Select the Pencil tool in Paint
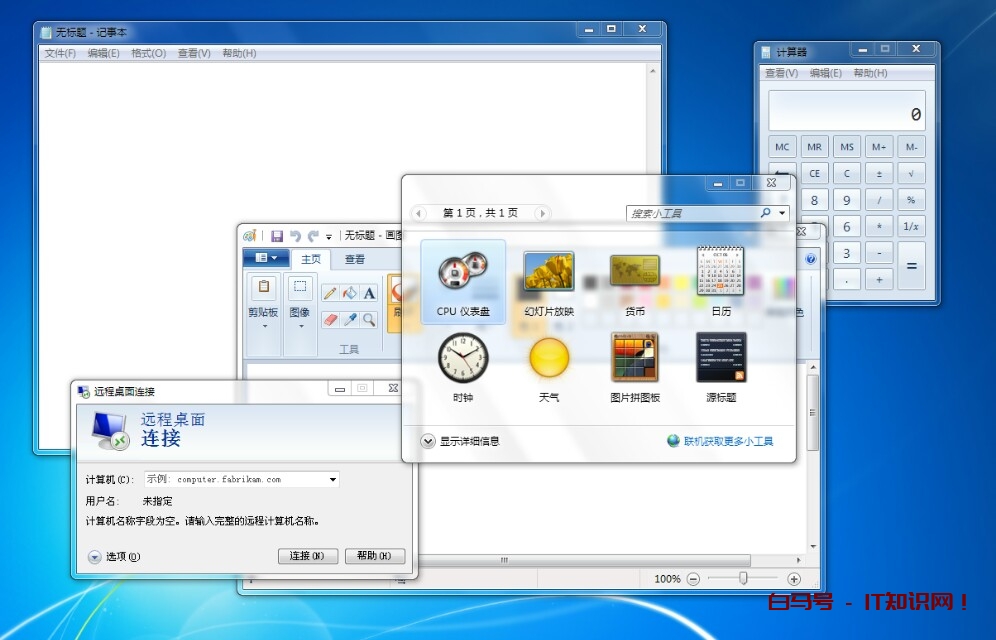996x640 pixels. pos(330,293)
